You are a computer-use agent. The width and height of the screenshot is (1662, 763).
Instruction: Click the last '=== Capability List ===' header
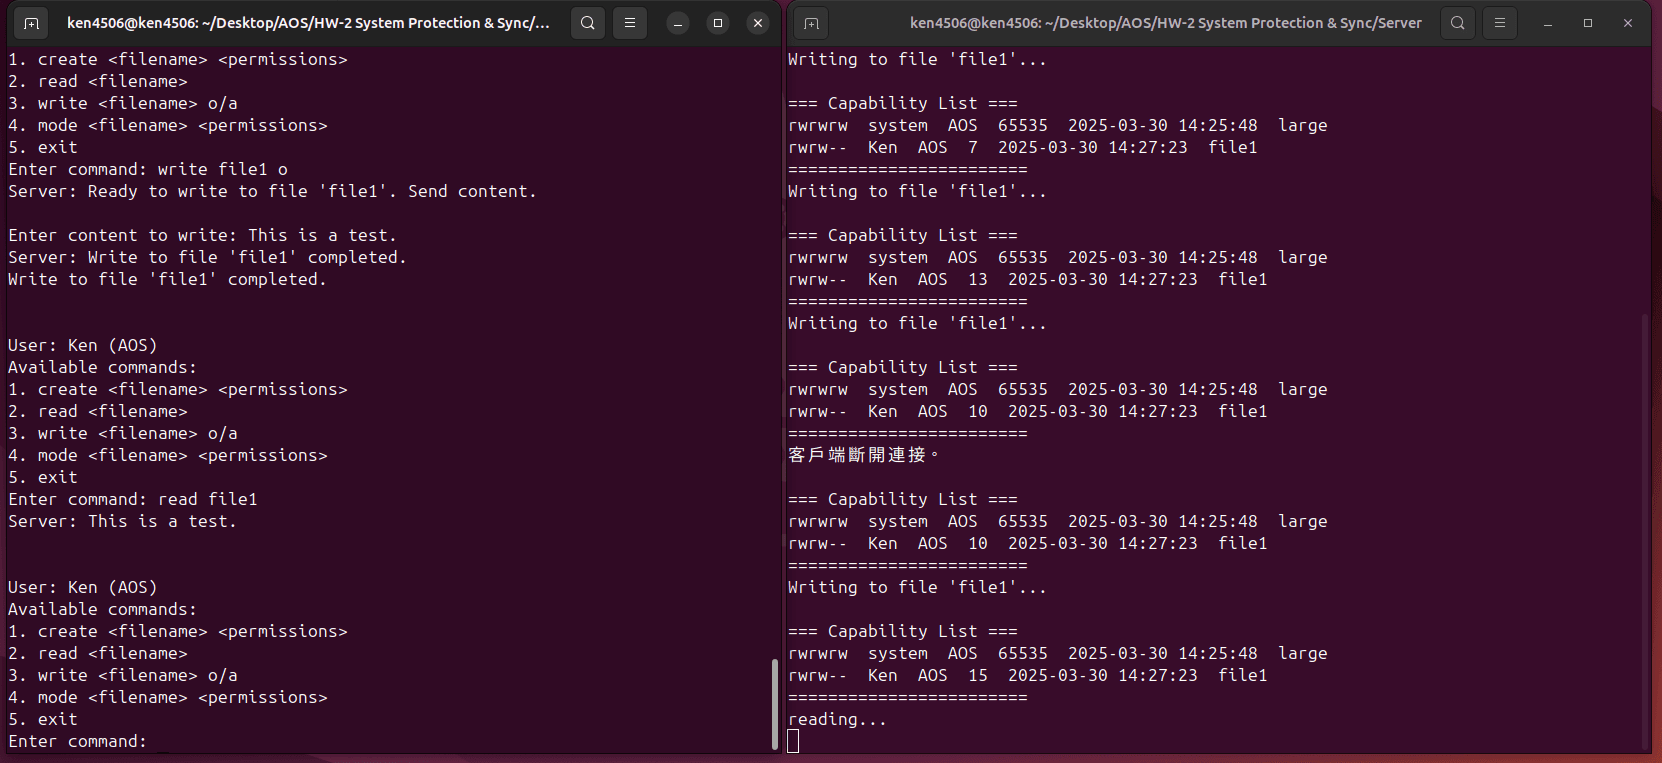pos(902,632)
